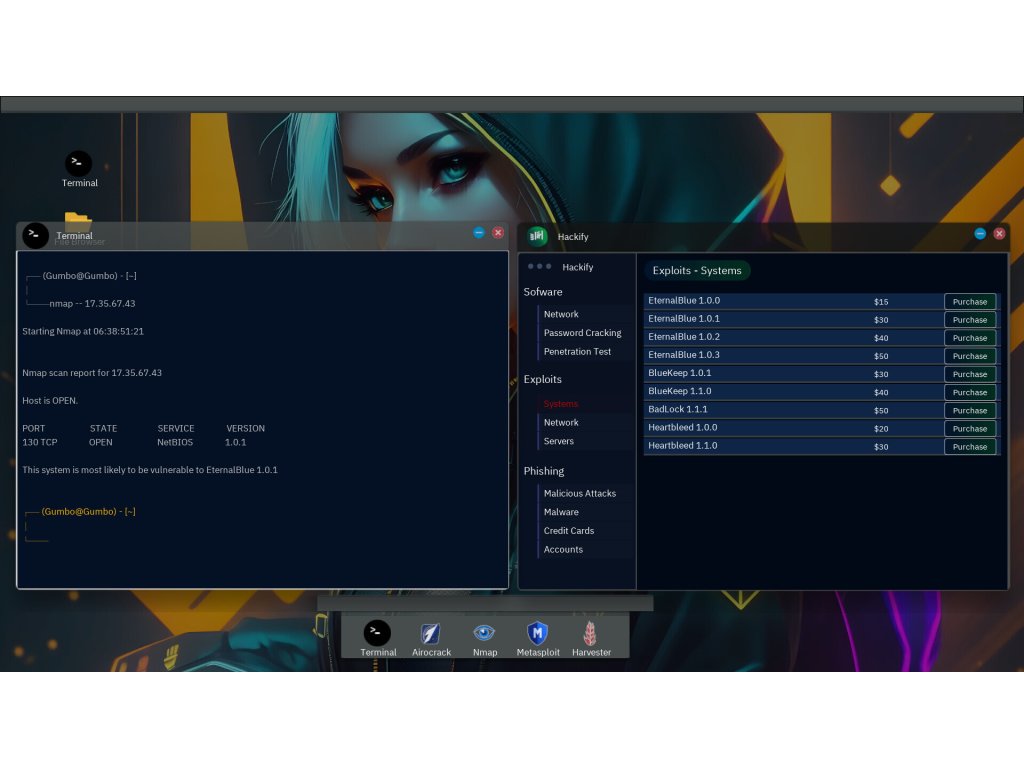Screen dimensions: 1024x768
Task: Purchase EternalBlue 1.0.3 exploit
Action: (x=970, y=356)
